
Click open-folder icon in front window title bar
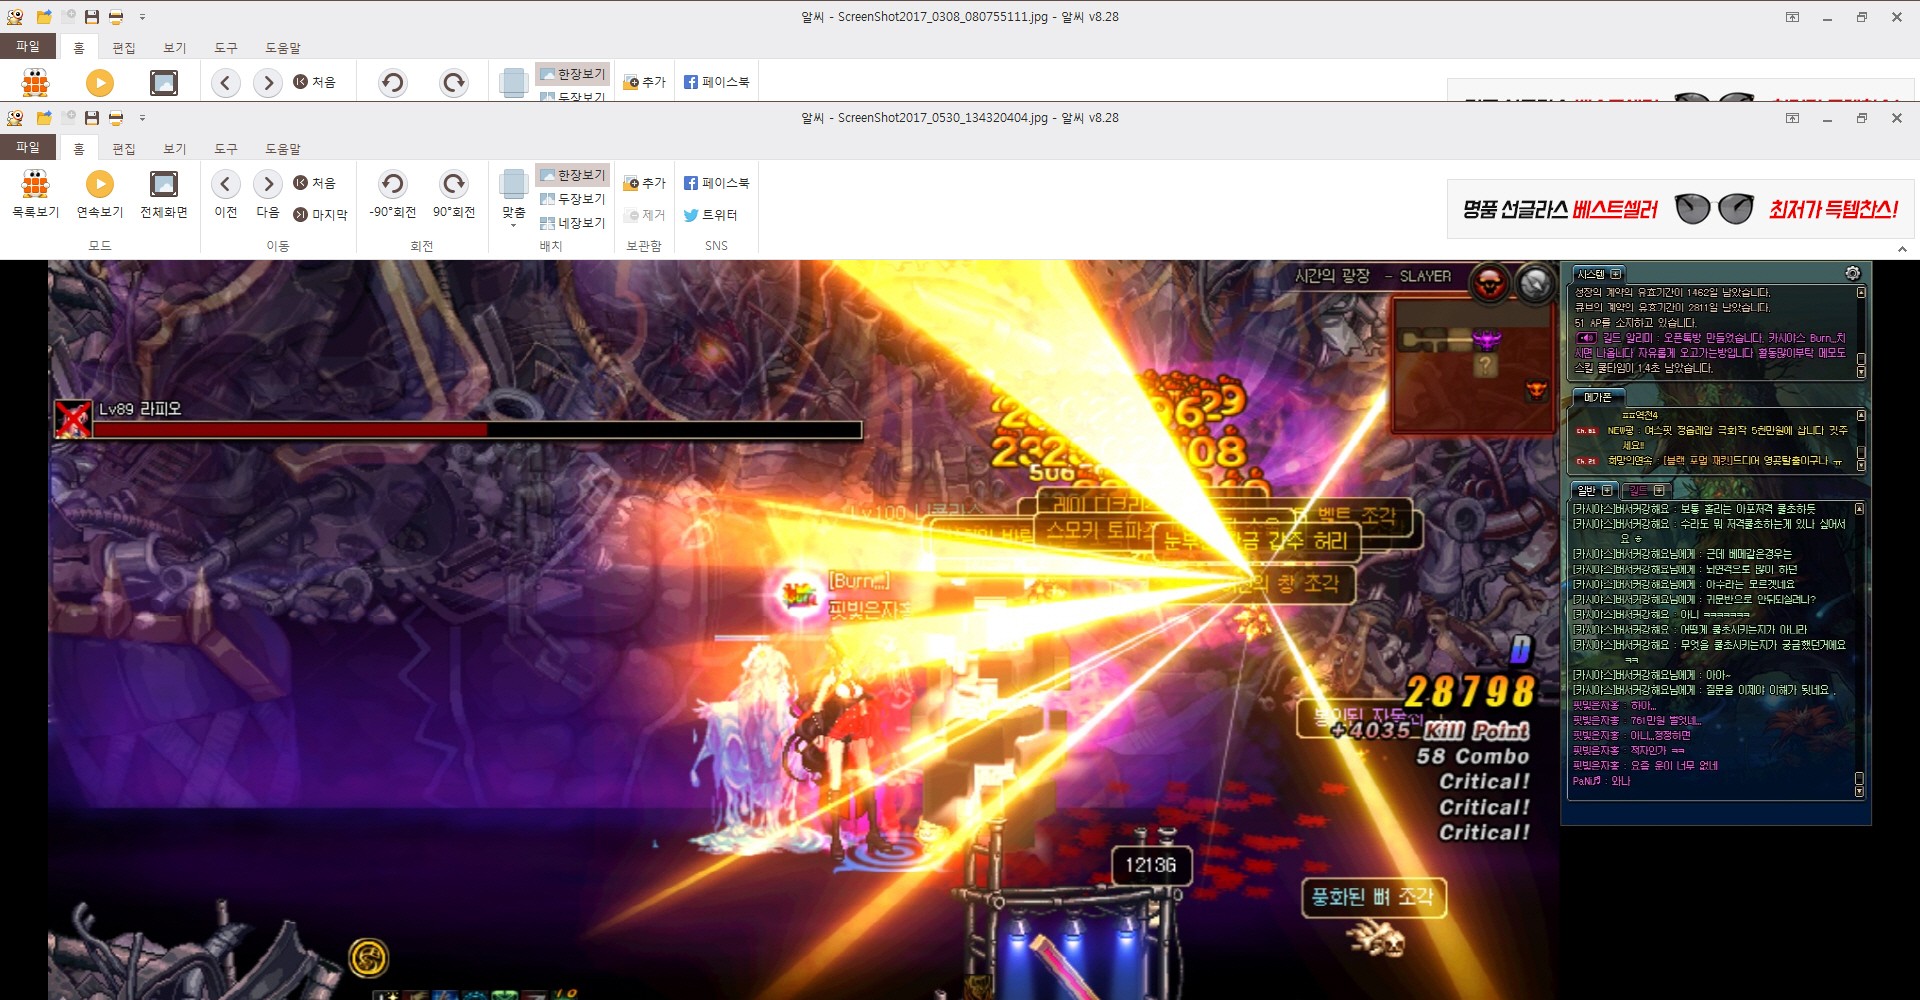(x=44, y=118)
